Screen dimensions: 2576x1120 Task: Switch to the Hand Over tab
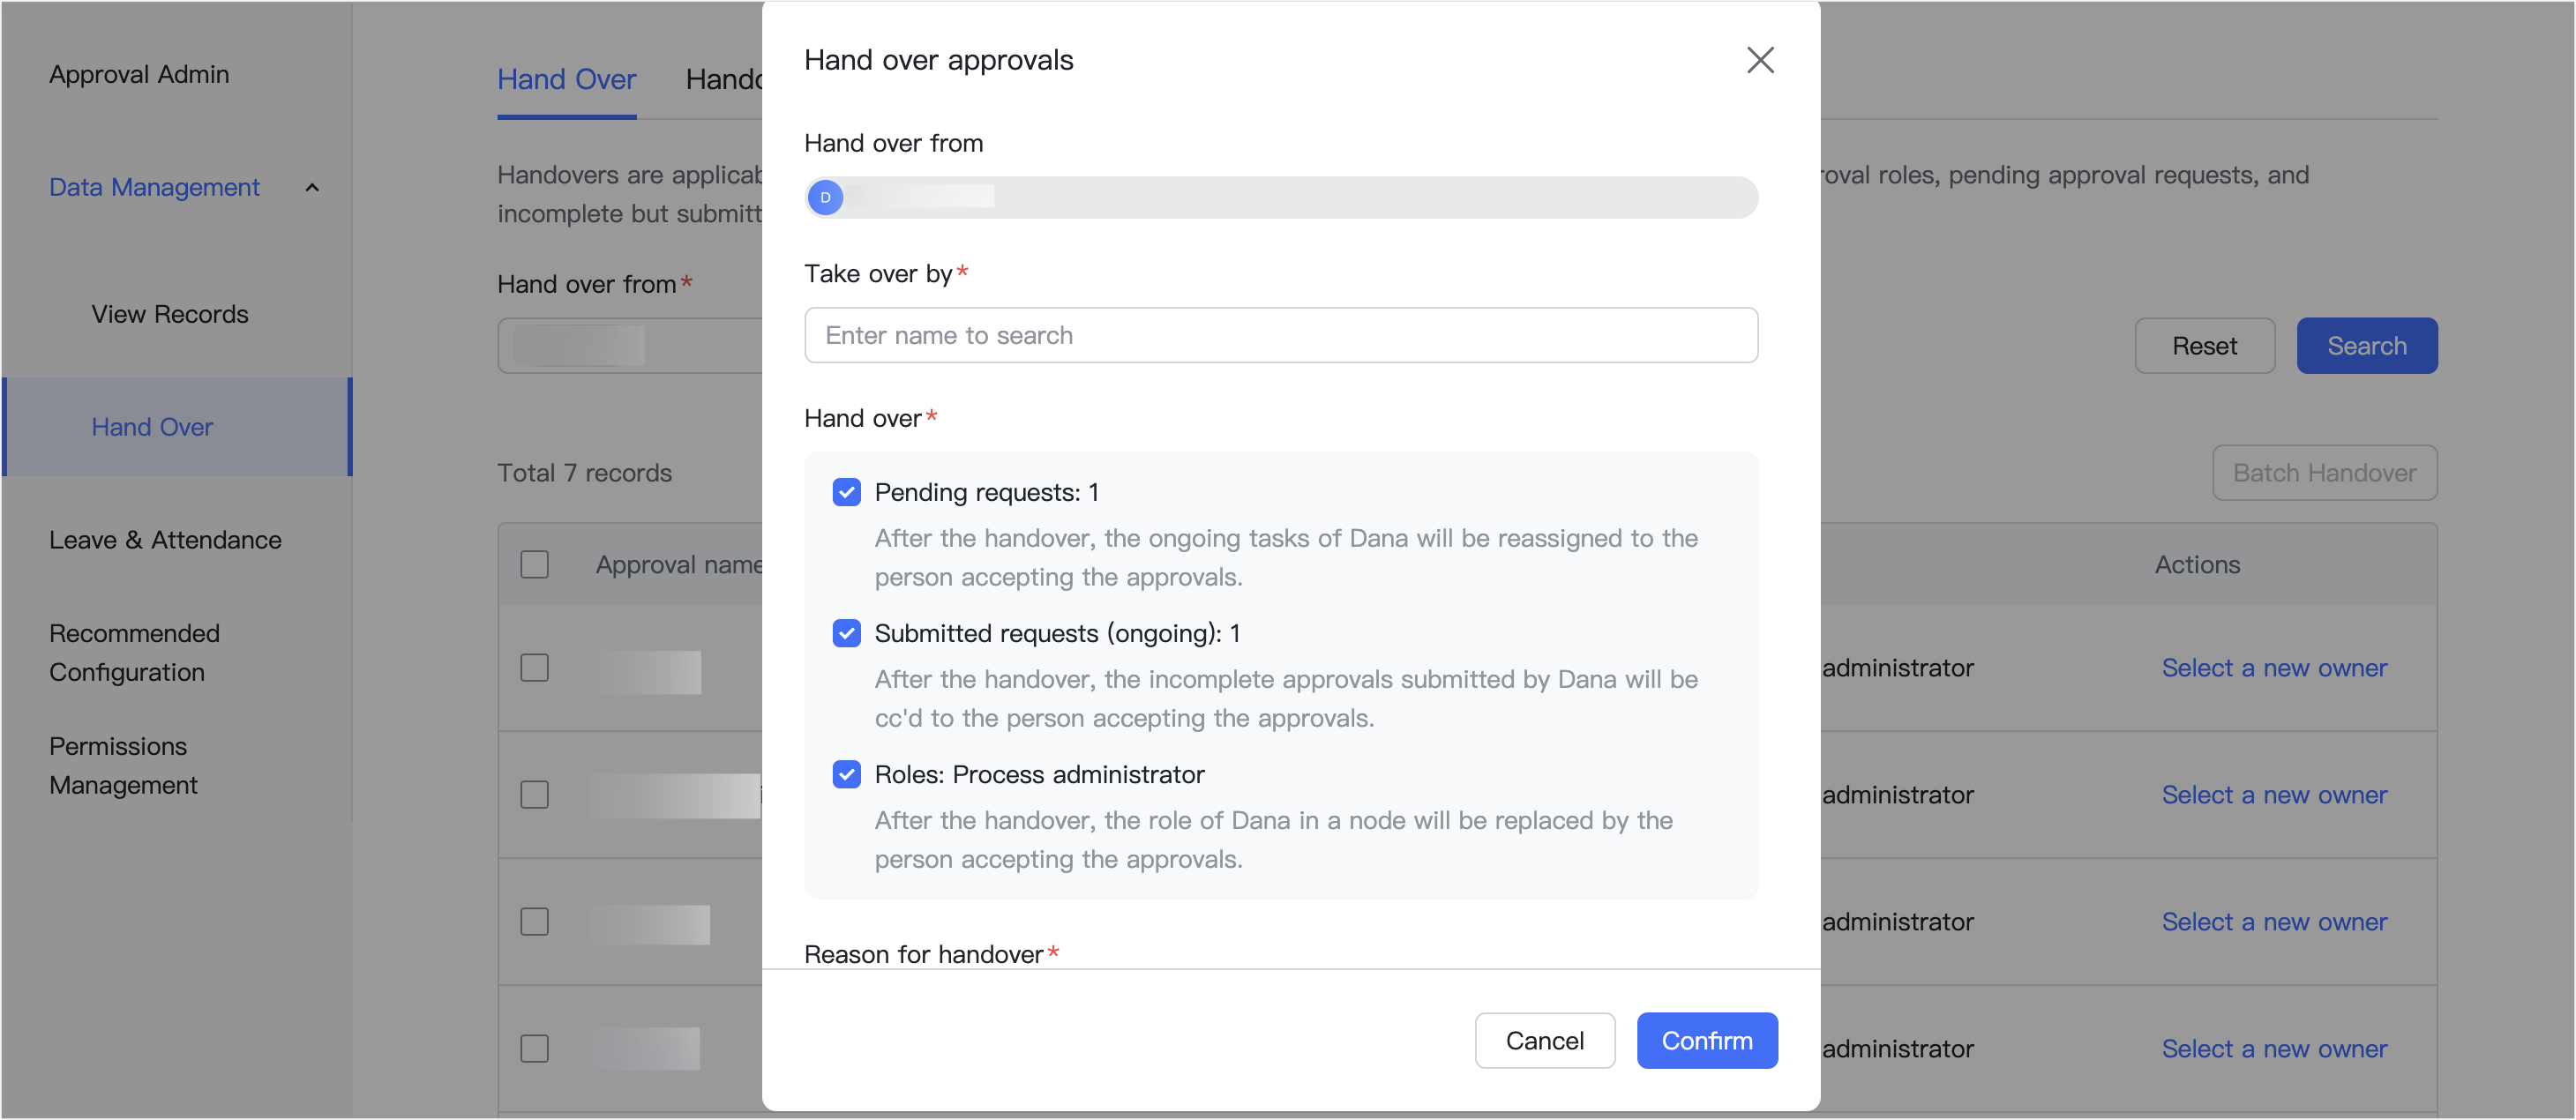pos(566,80)
